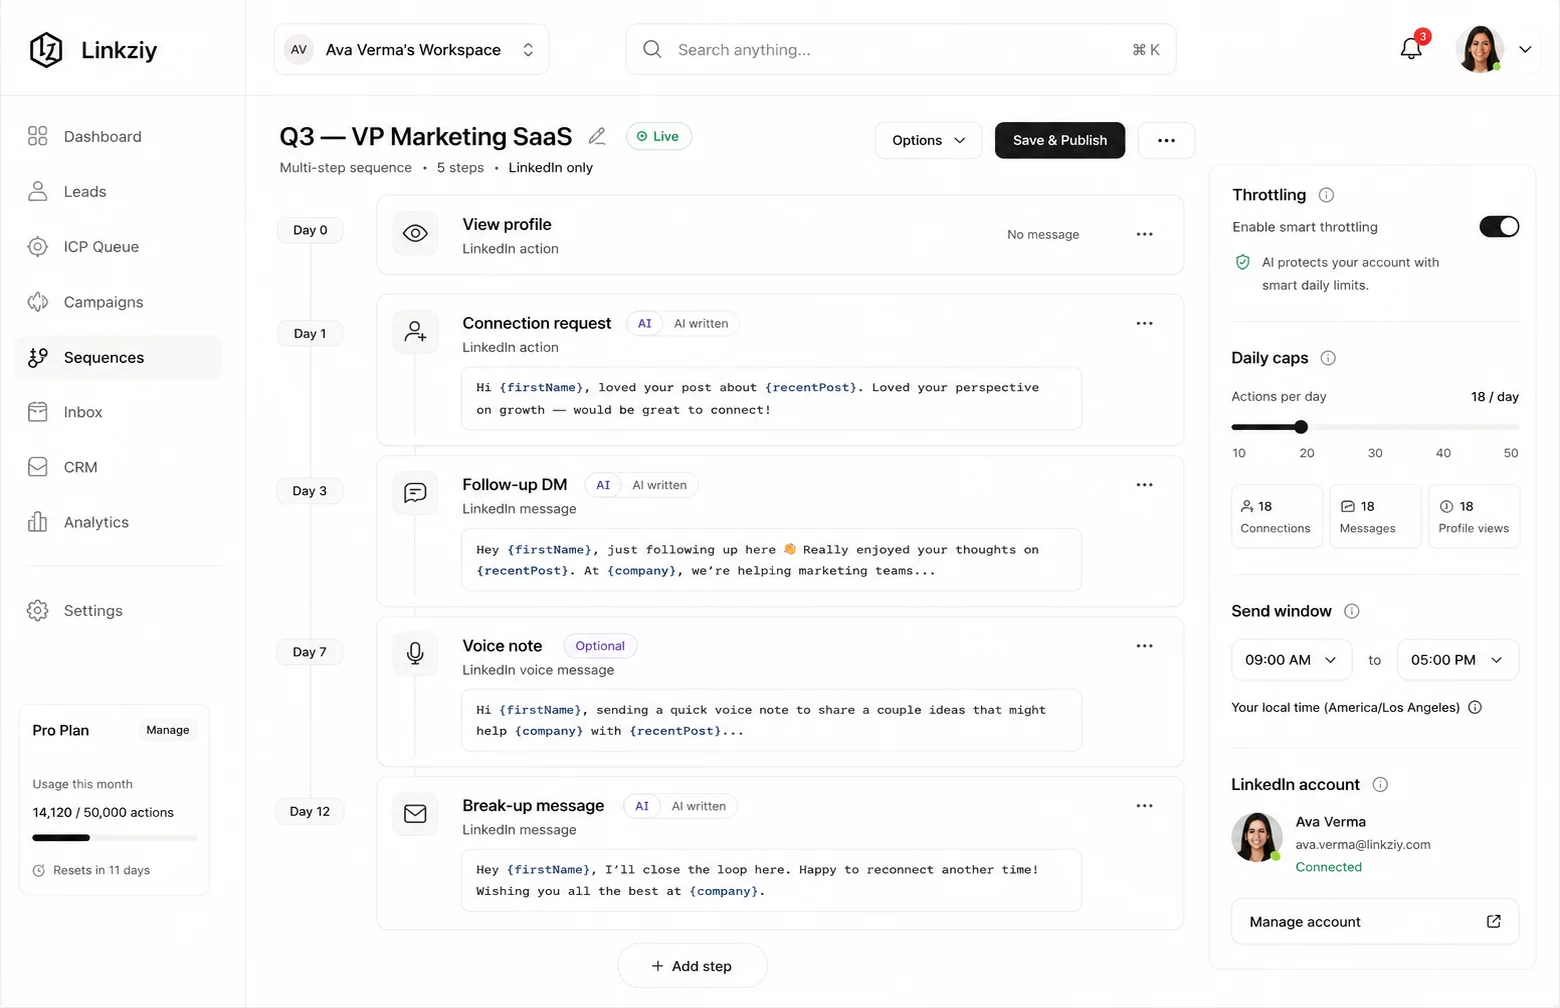Click the Break-up message envelope icon
1560x1008 pixels.
415,814
